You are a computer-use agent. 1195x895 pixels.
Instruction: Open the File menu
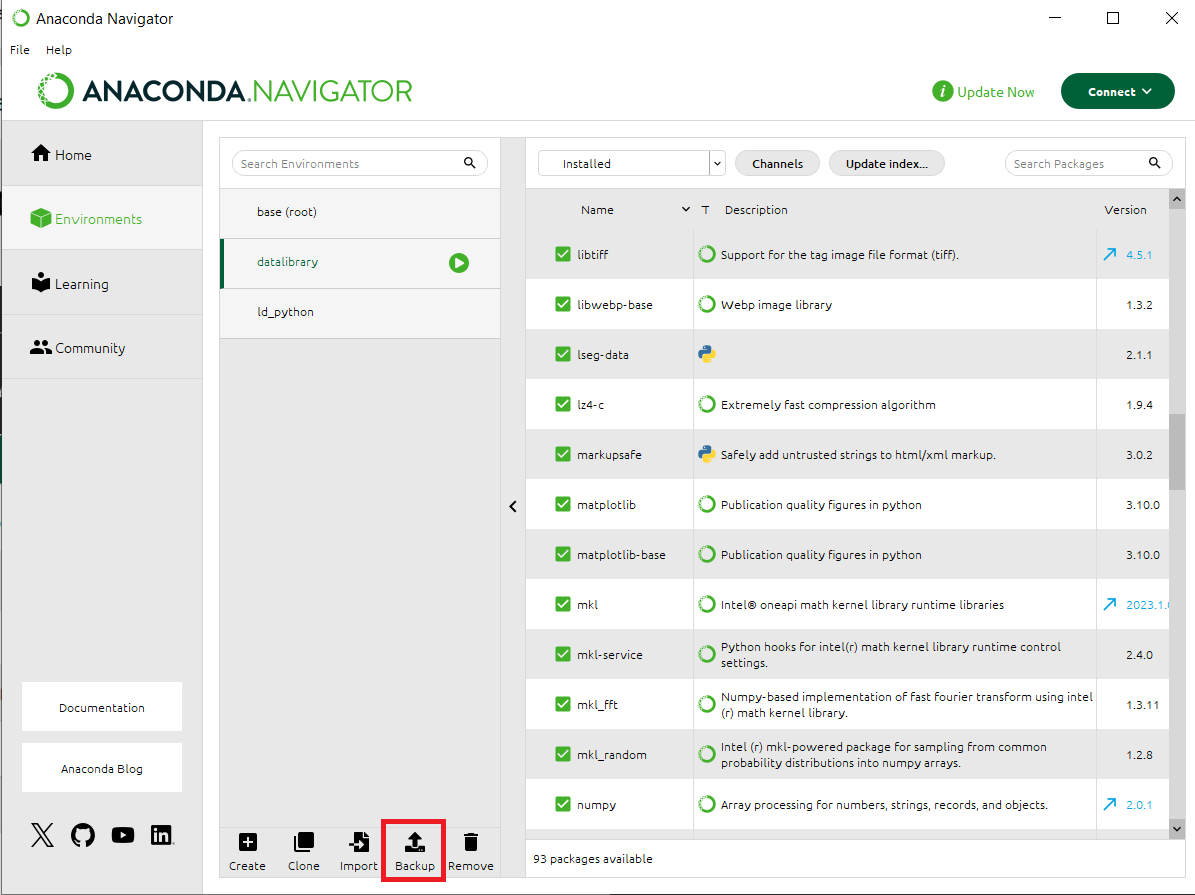click(x=19, y=49)
